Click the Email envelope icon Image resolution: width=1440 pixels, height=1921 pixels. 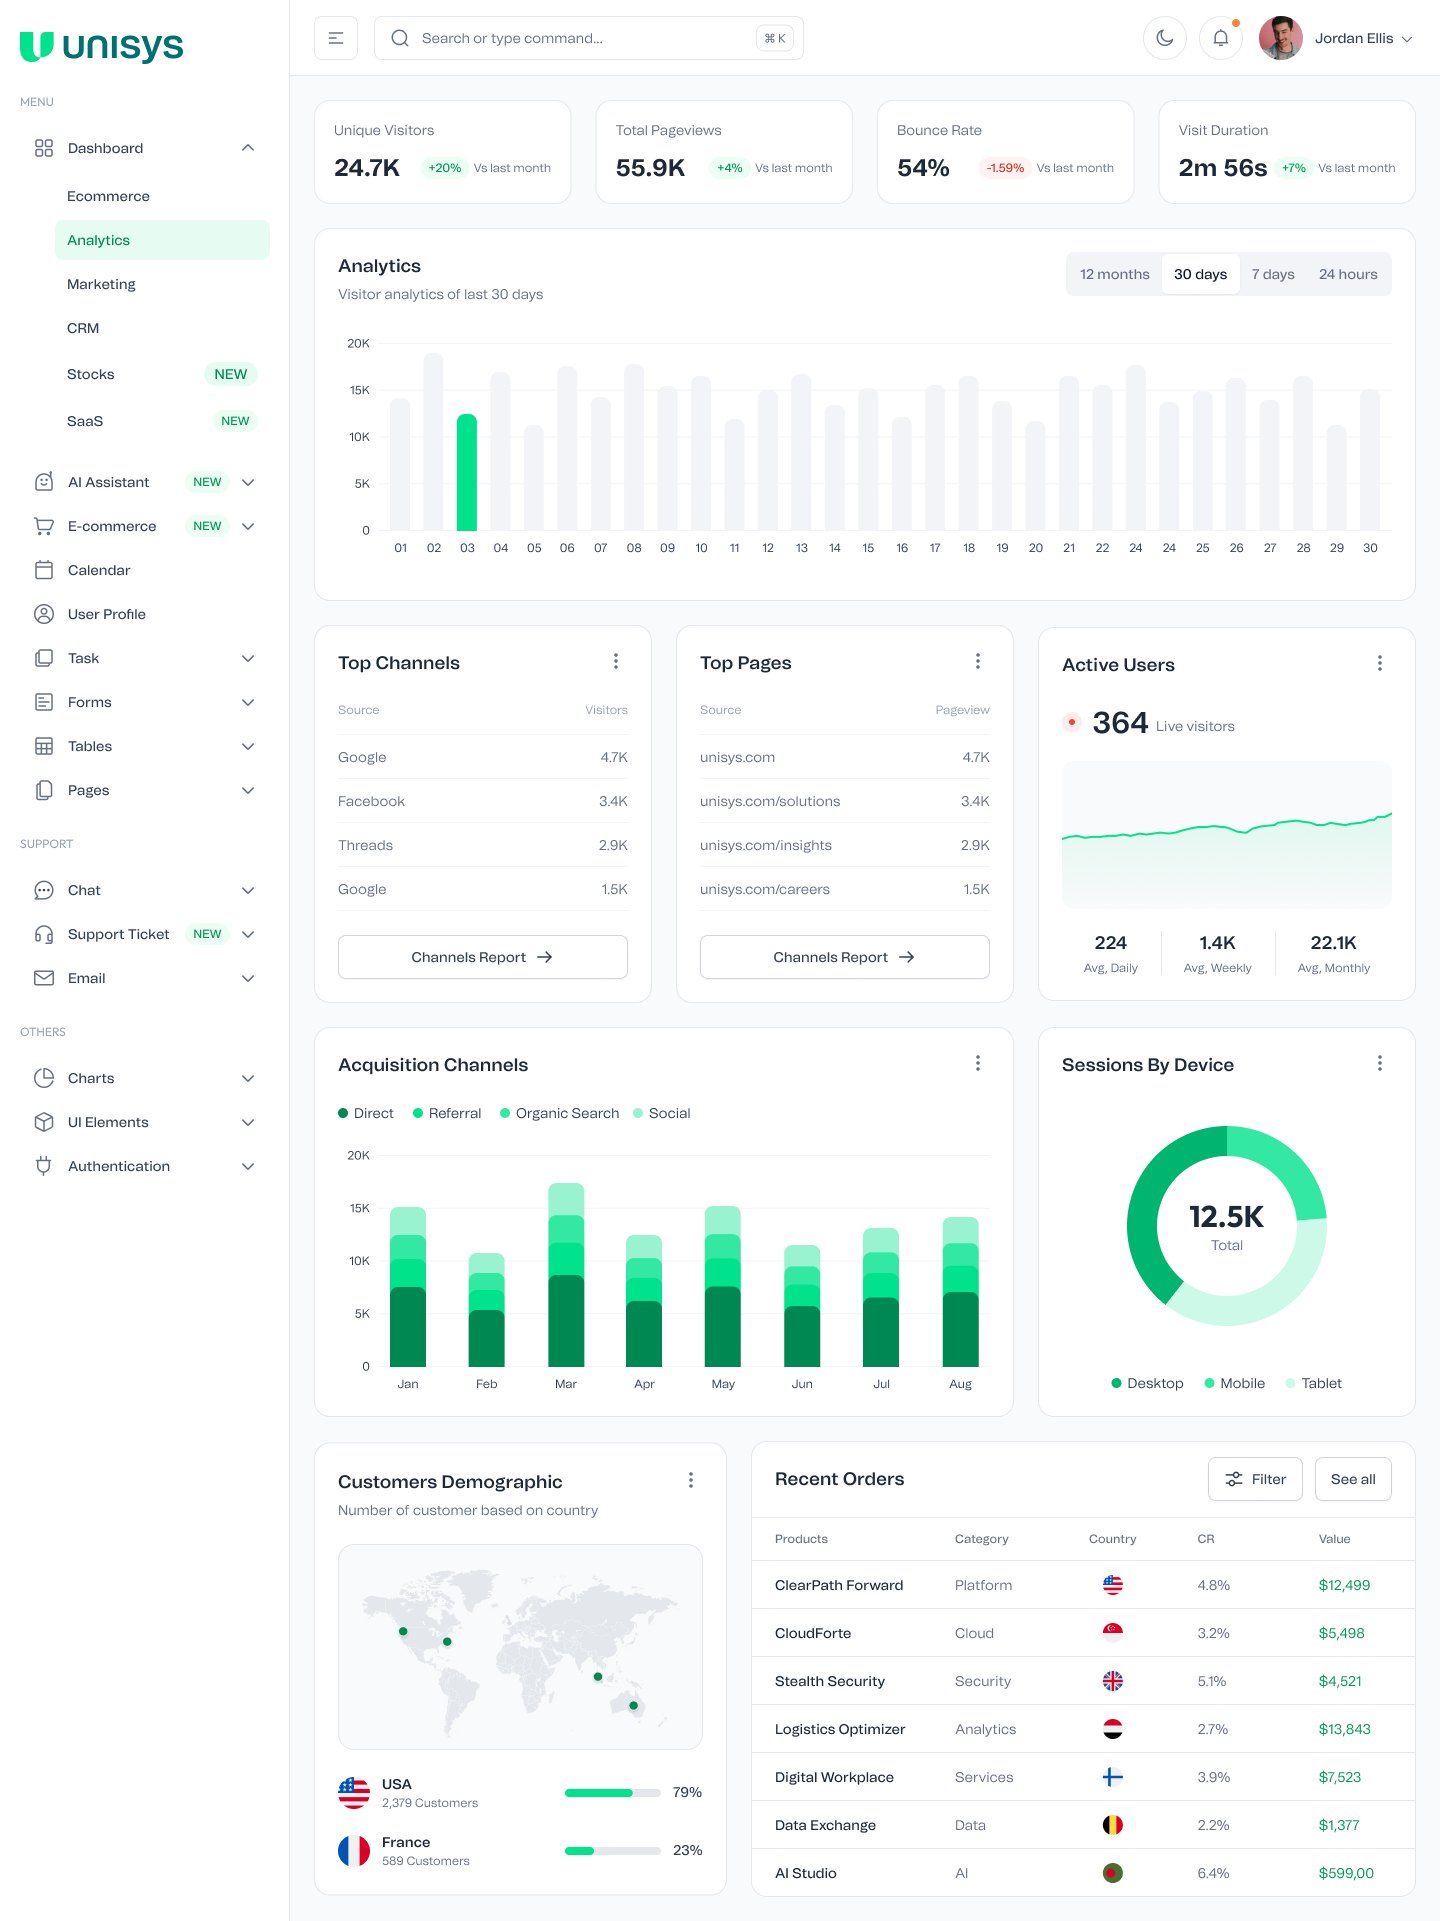coord(44,978)
